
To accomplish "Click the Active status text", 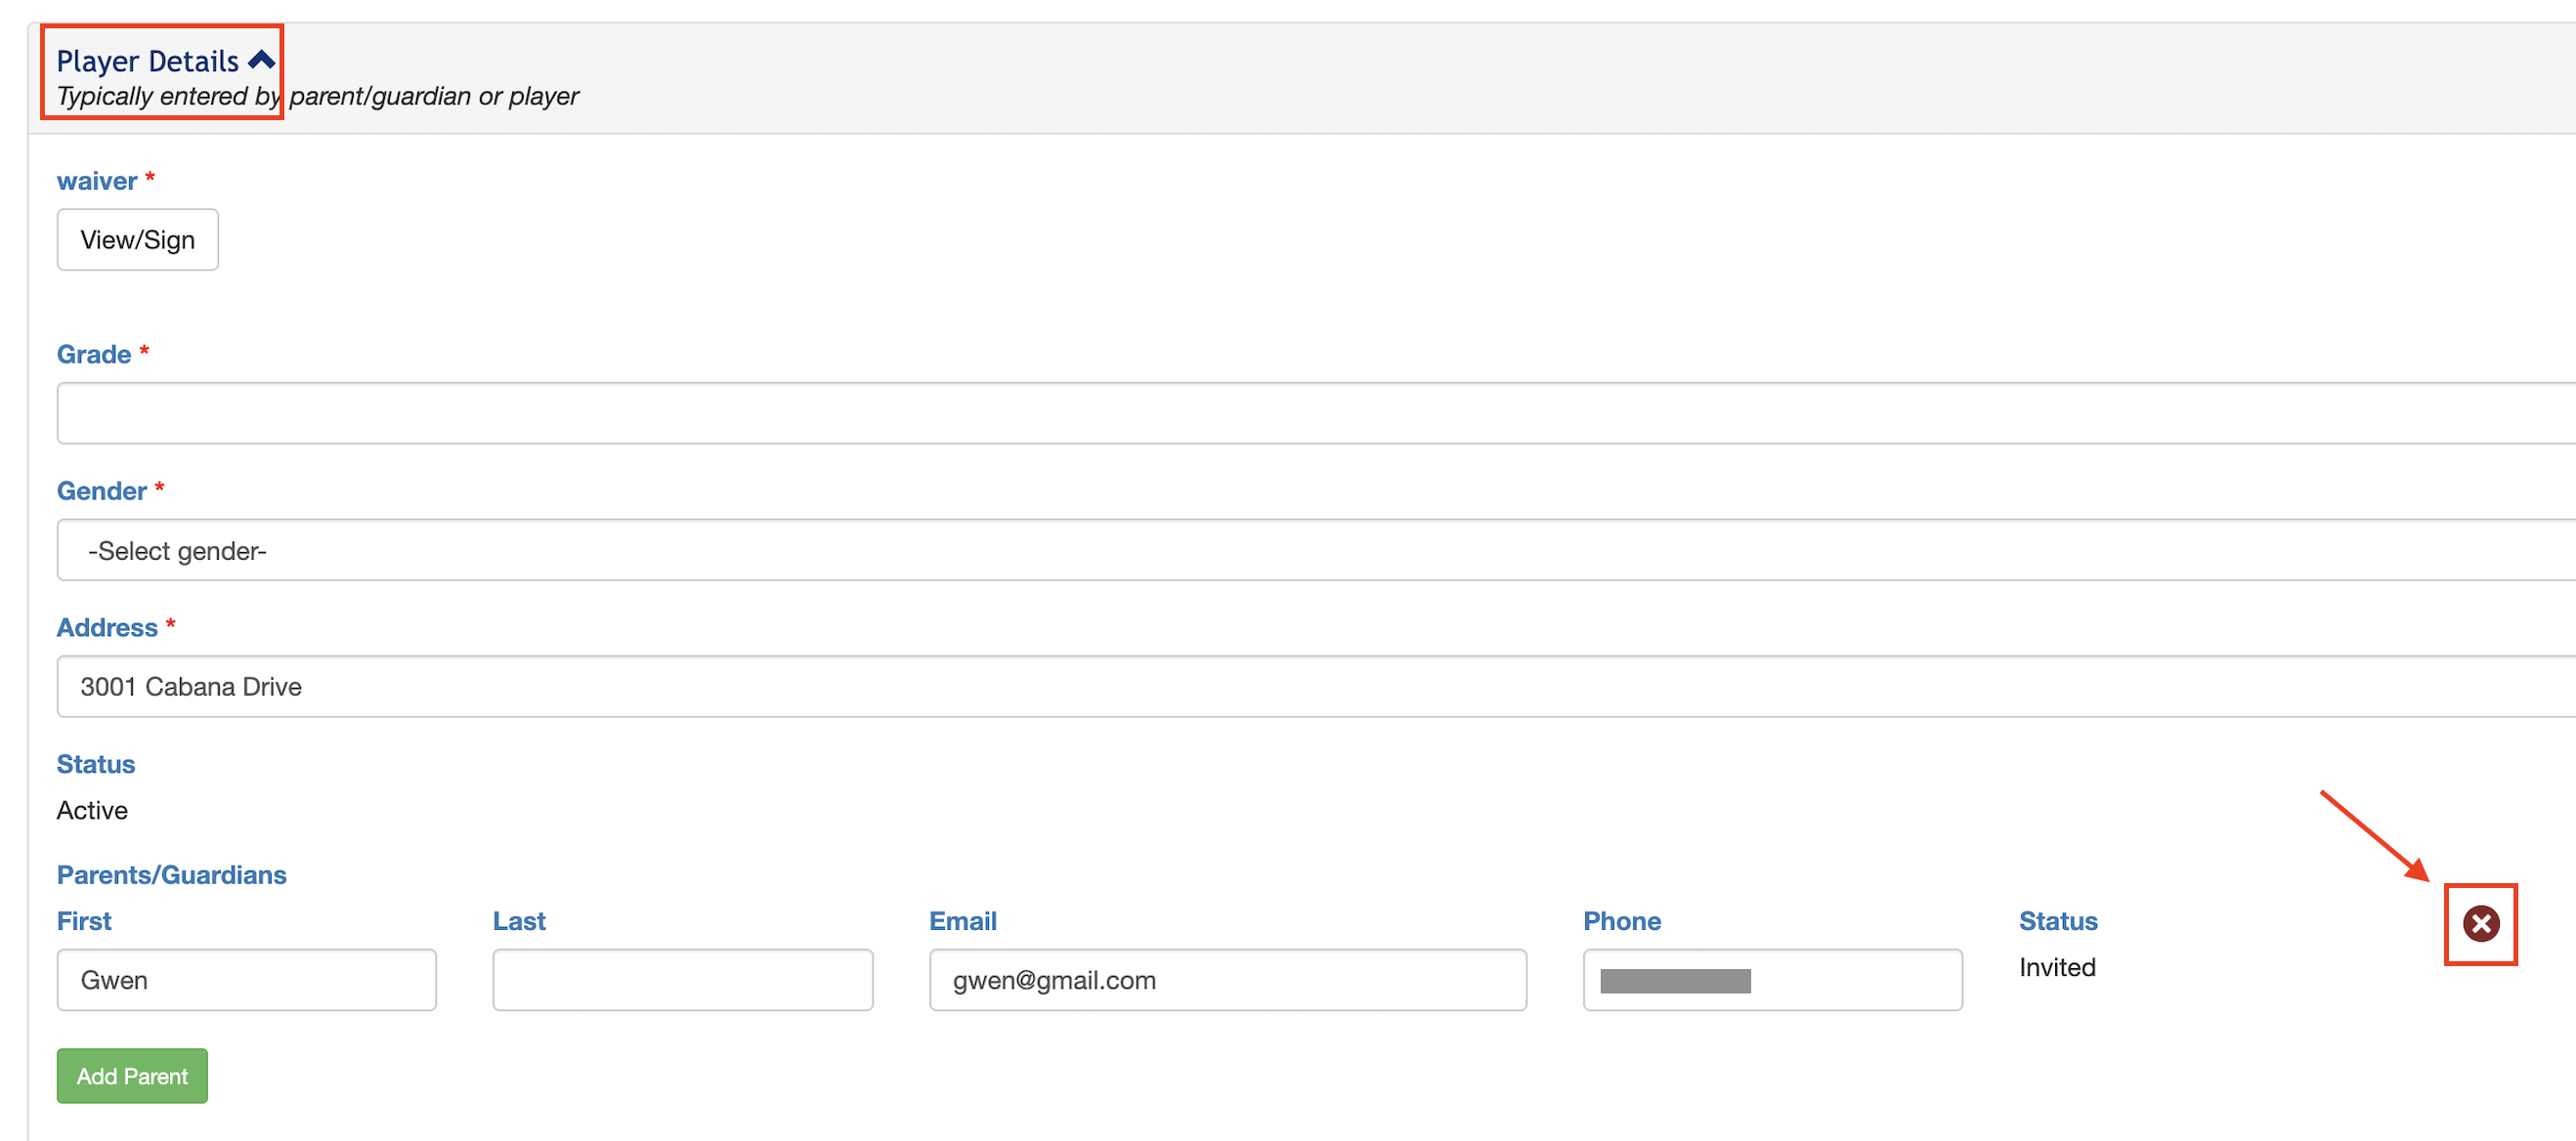I will (x=92, y=810).
